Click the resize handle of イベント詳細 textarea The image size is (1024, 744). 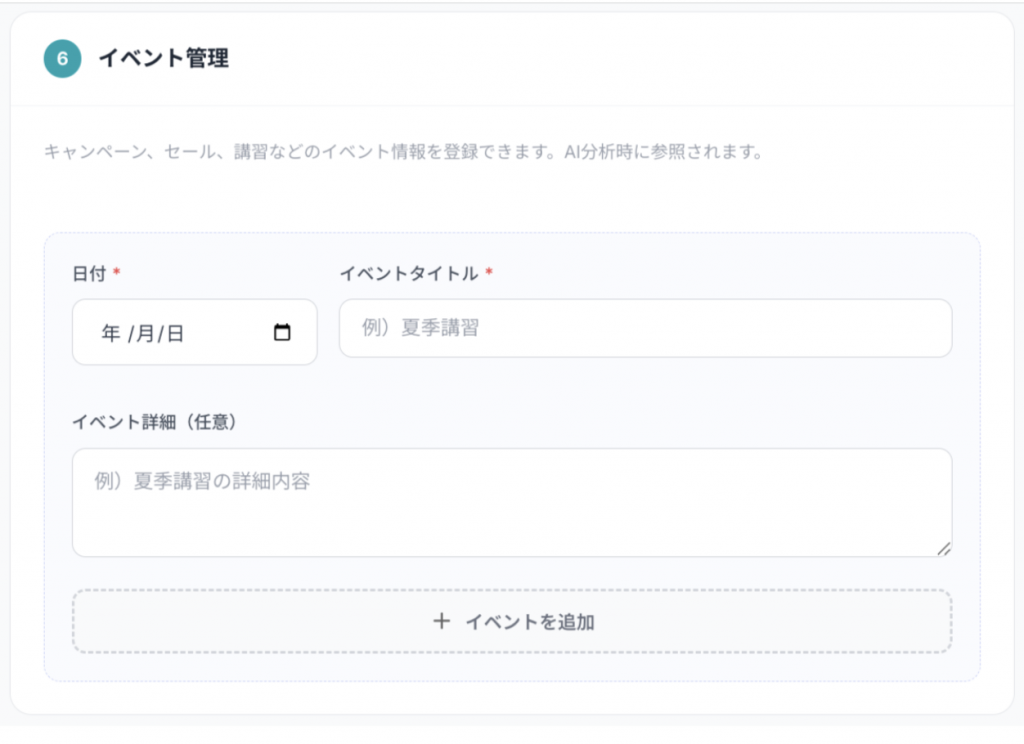coord(944,548)
